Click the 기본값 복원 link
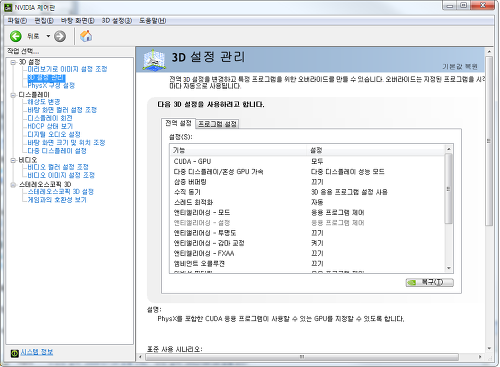 (460, 67)
